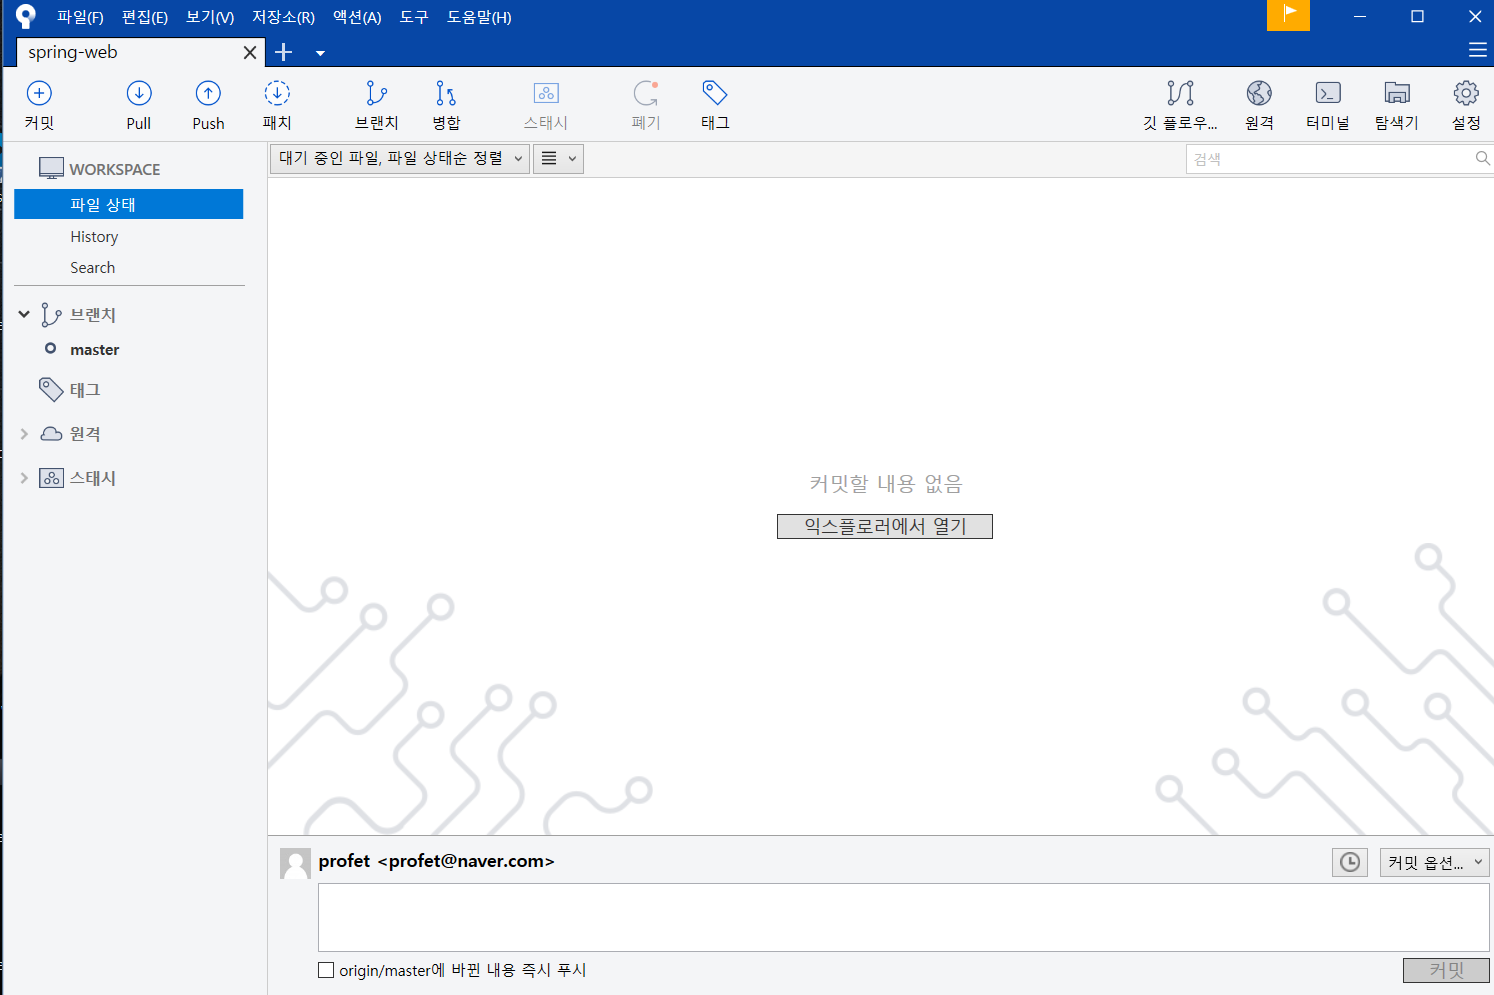Click the 태그 (Tag) toolbar icon
The image size is (1494, 995).
point(715,94)
